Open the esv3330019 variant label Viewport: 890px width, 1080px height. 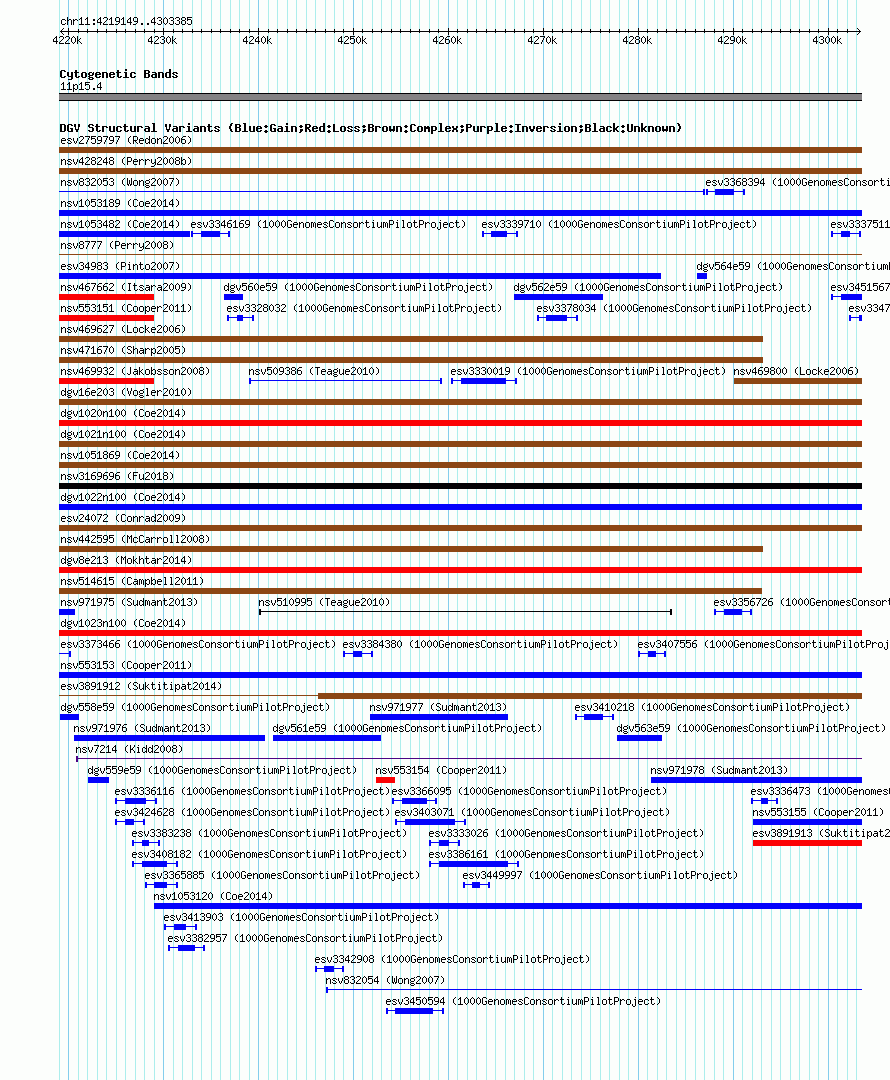(x=588, y=371)
